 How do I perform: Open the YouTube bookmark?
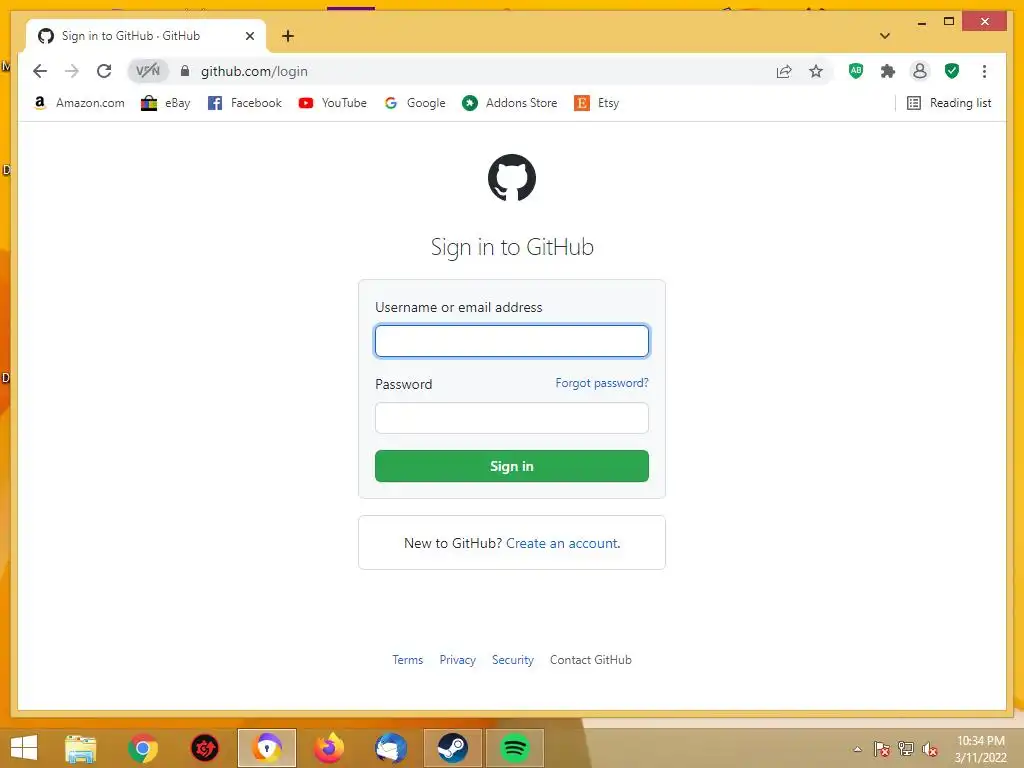[x=332, y=103]
